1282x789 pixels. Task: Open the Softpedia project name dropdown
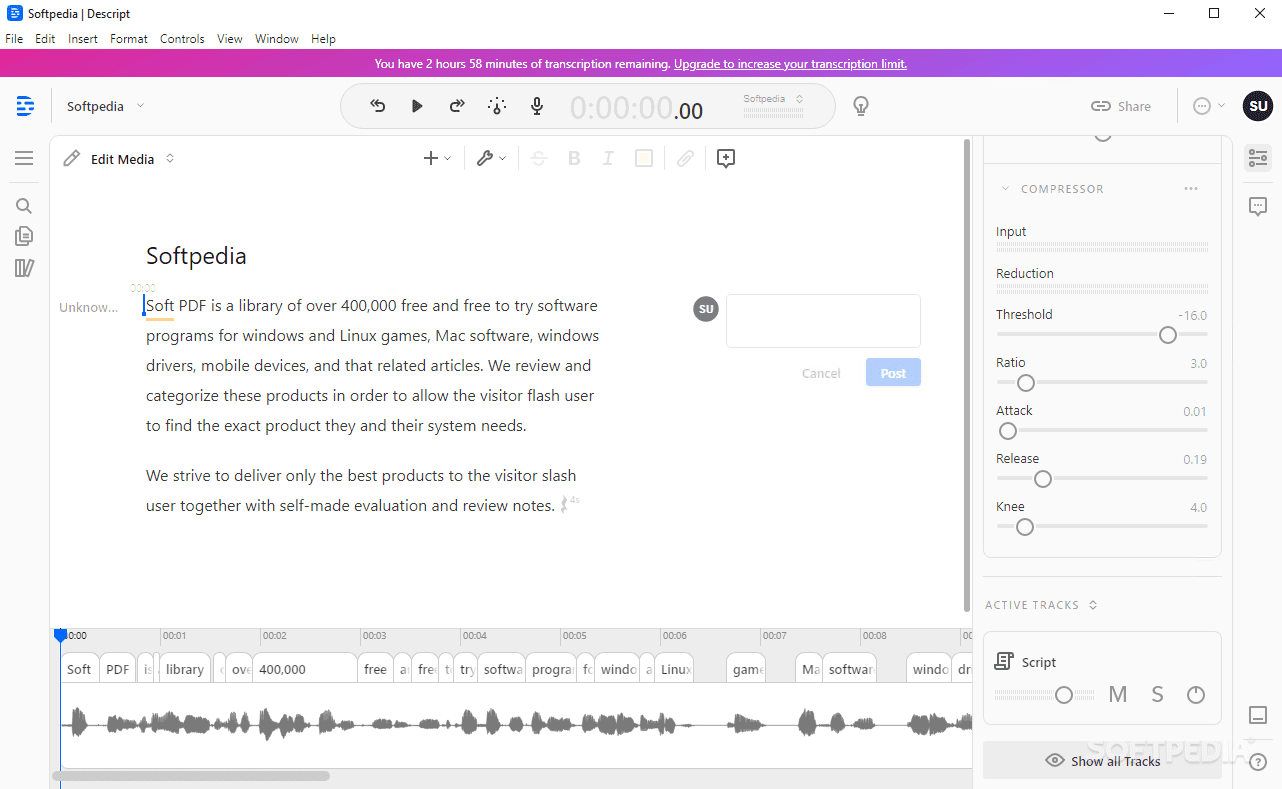(106, 106)
